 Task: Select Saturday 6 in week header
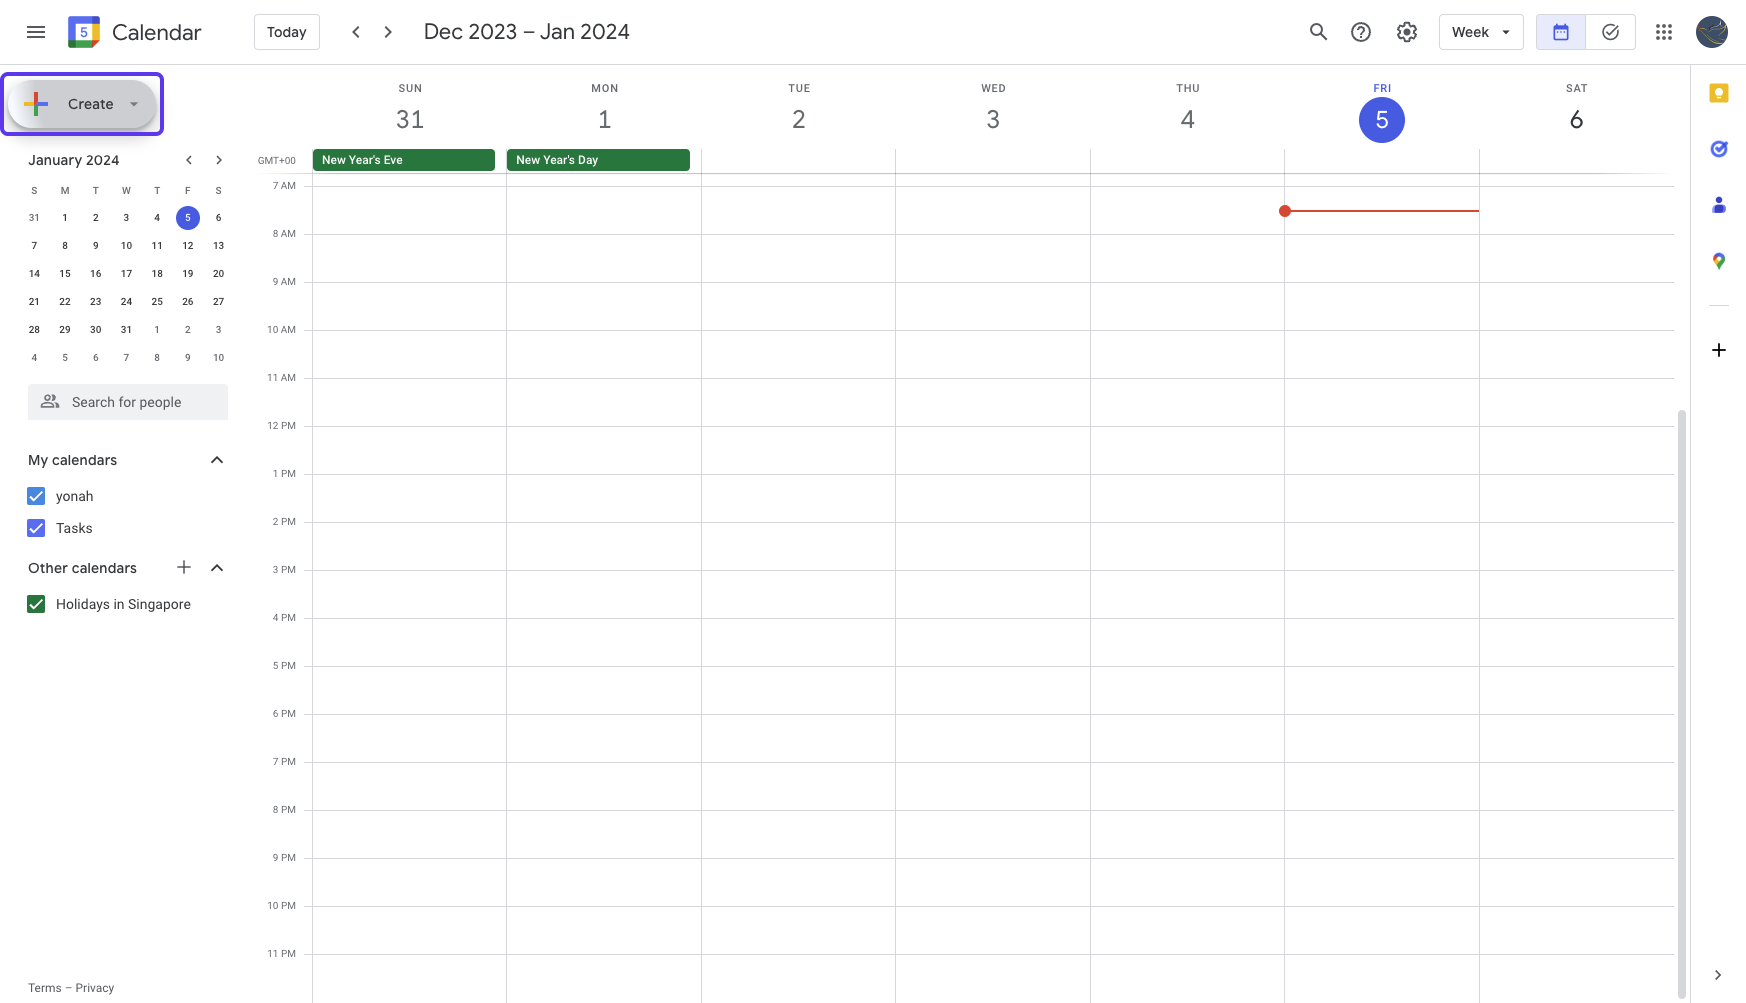coord(1576,120)
